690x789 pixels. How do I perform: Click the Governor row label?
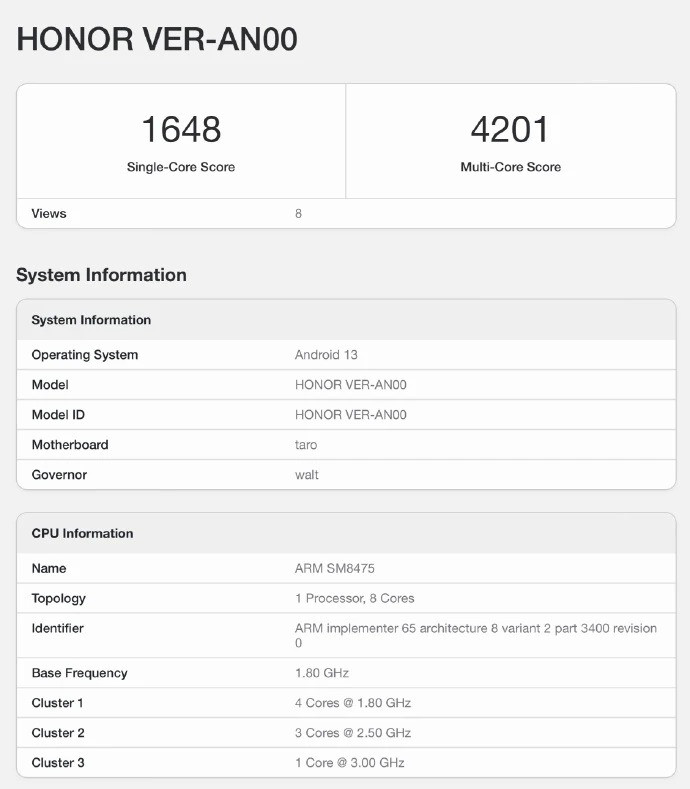tap(59, 475)
